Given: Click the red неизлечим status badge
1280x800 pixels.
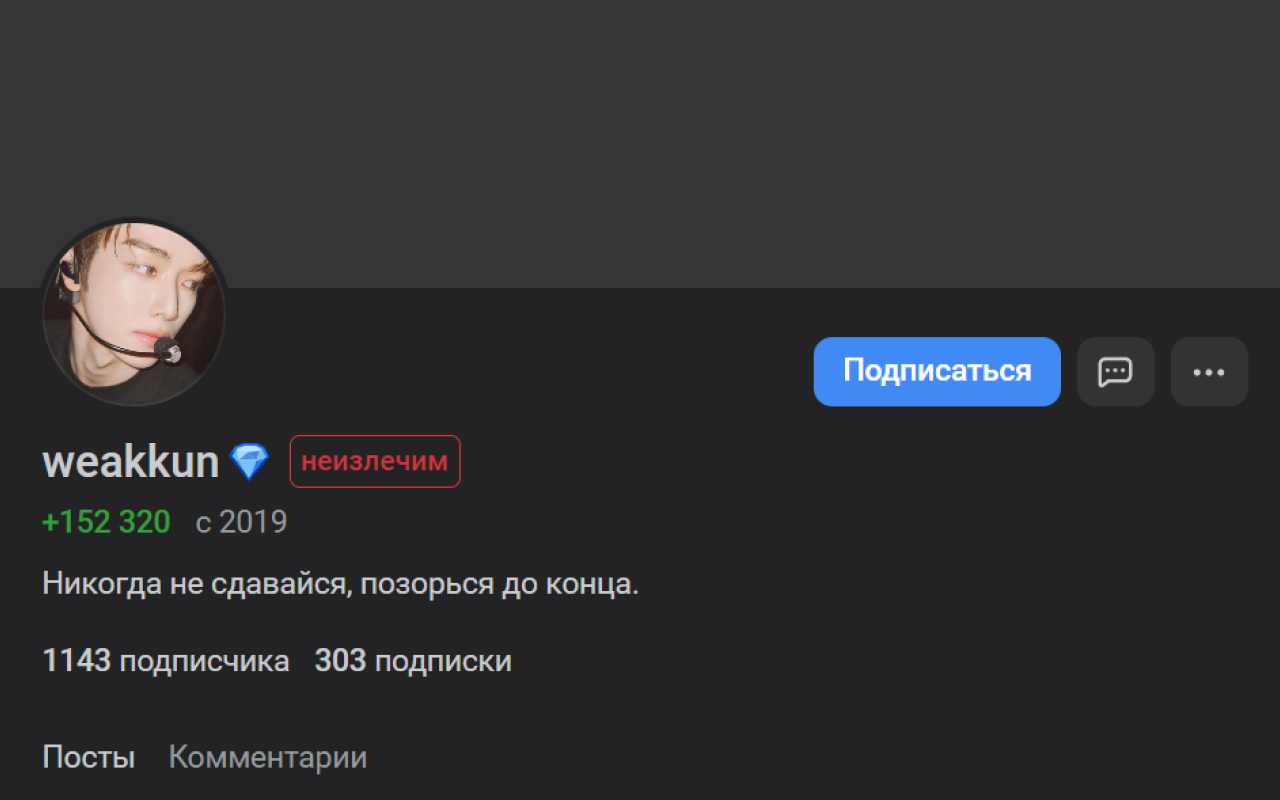Looking at the screenshot, I should tap(375, 462).
